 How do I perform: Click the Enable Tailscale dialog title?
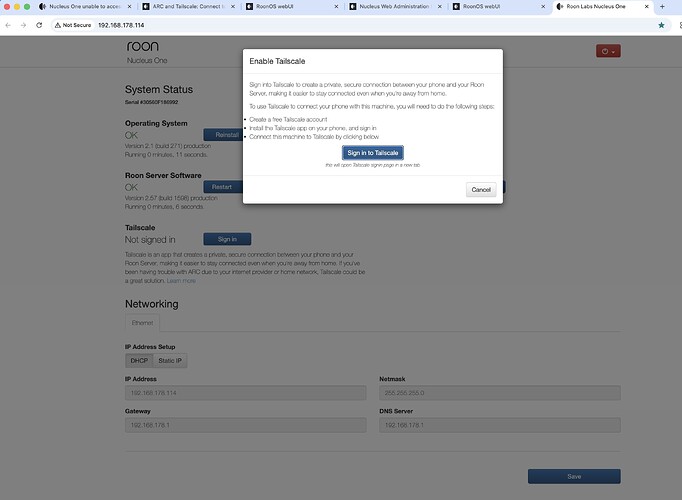[277, 61]
